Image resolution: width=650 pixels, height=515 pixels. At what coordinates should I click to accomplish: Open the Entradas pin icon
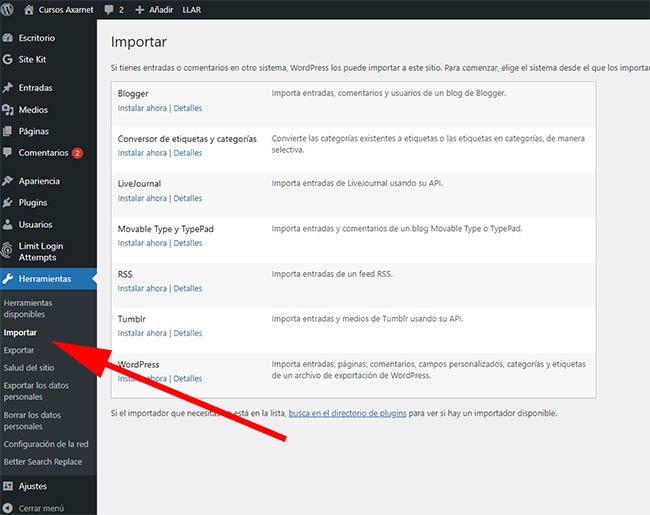point(9,88)
